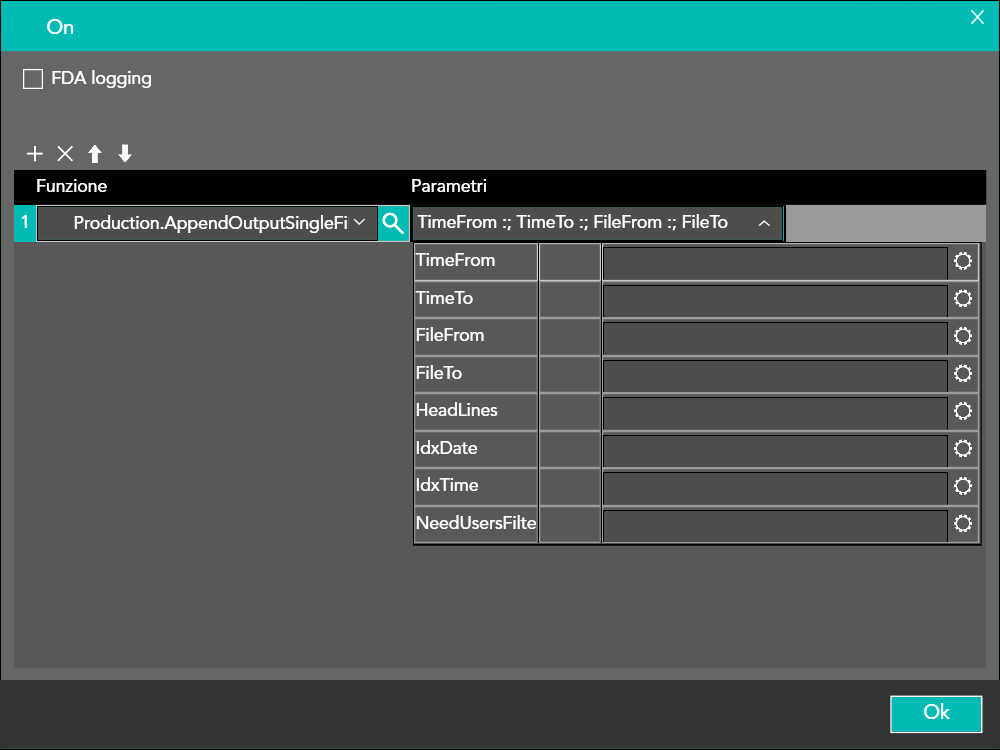1000x750 pixels.
Task: Click the IdxDate value input field
Action: point(774,449)
